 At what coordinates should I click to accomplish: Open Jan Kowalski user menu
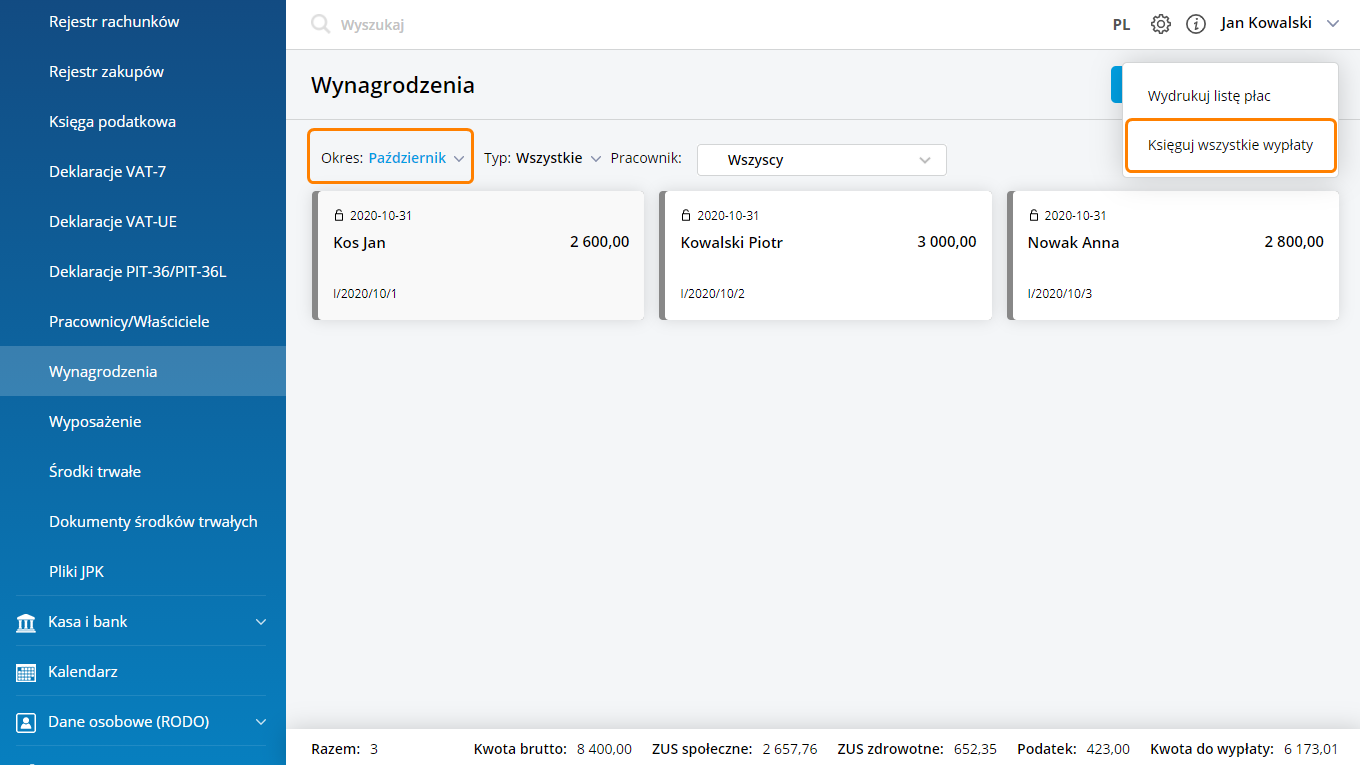(1278, 23)
